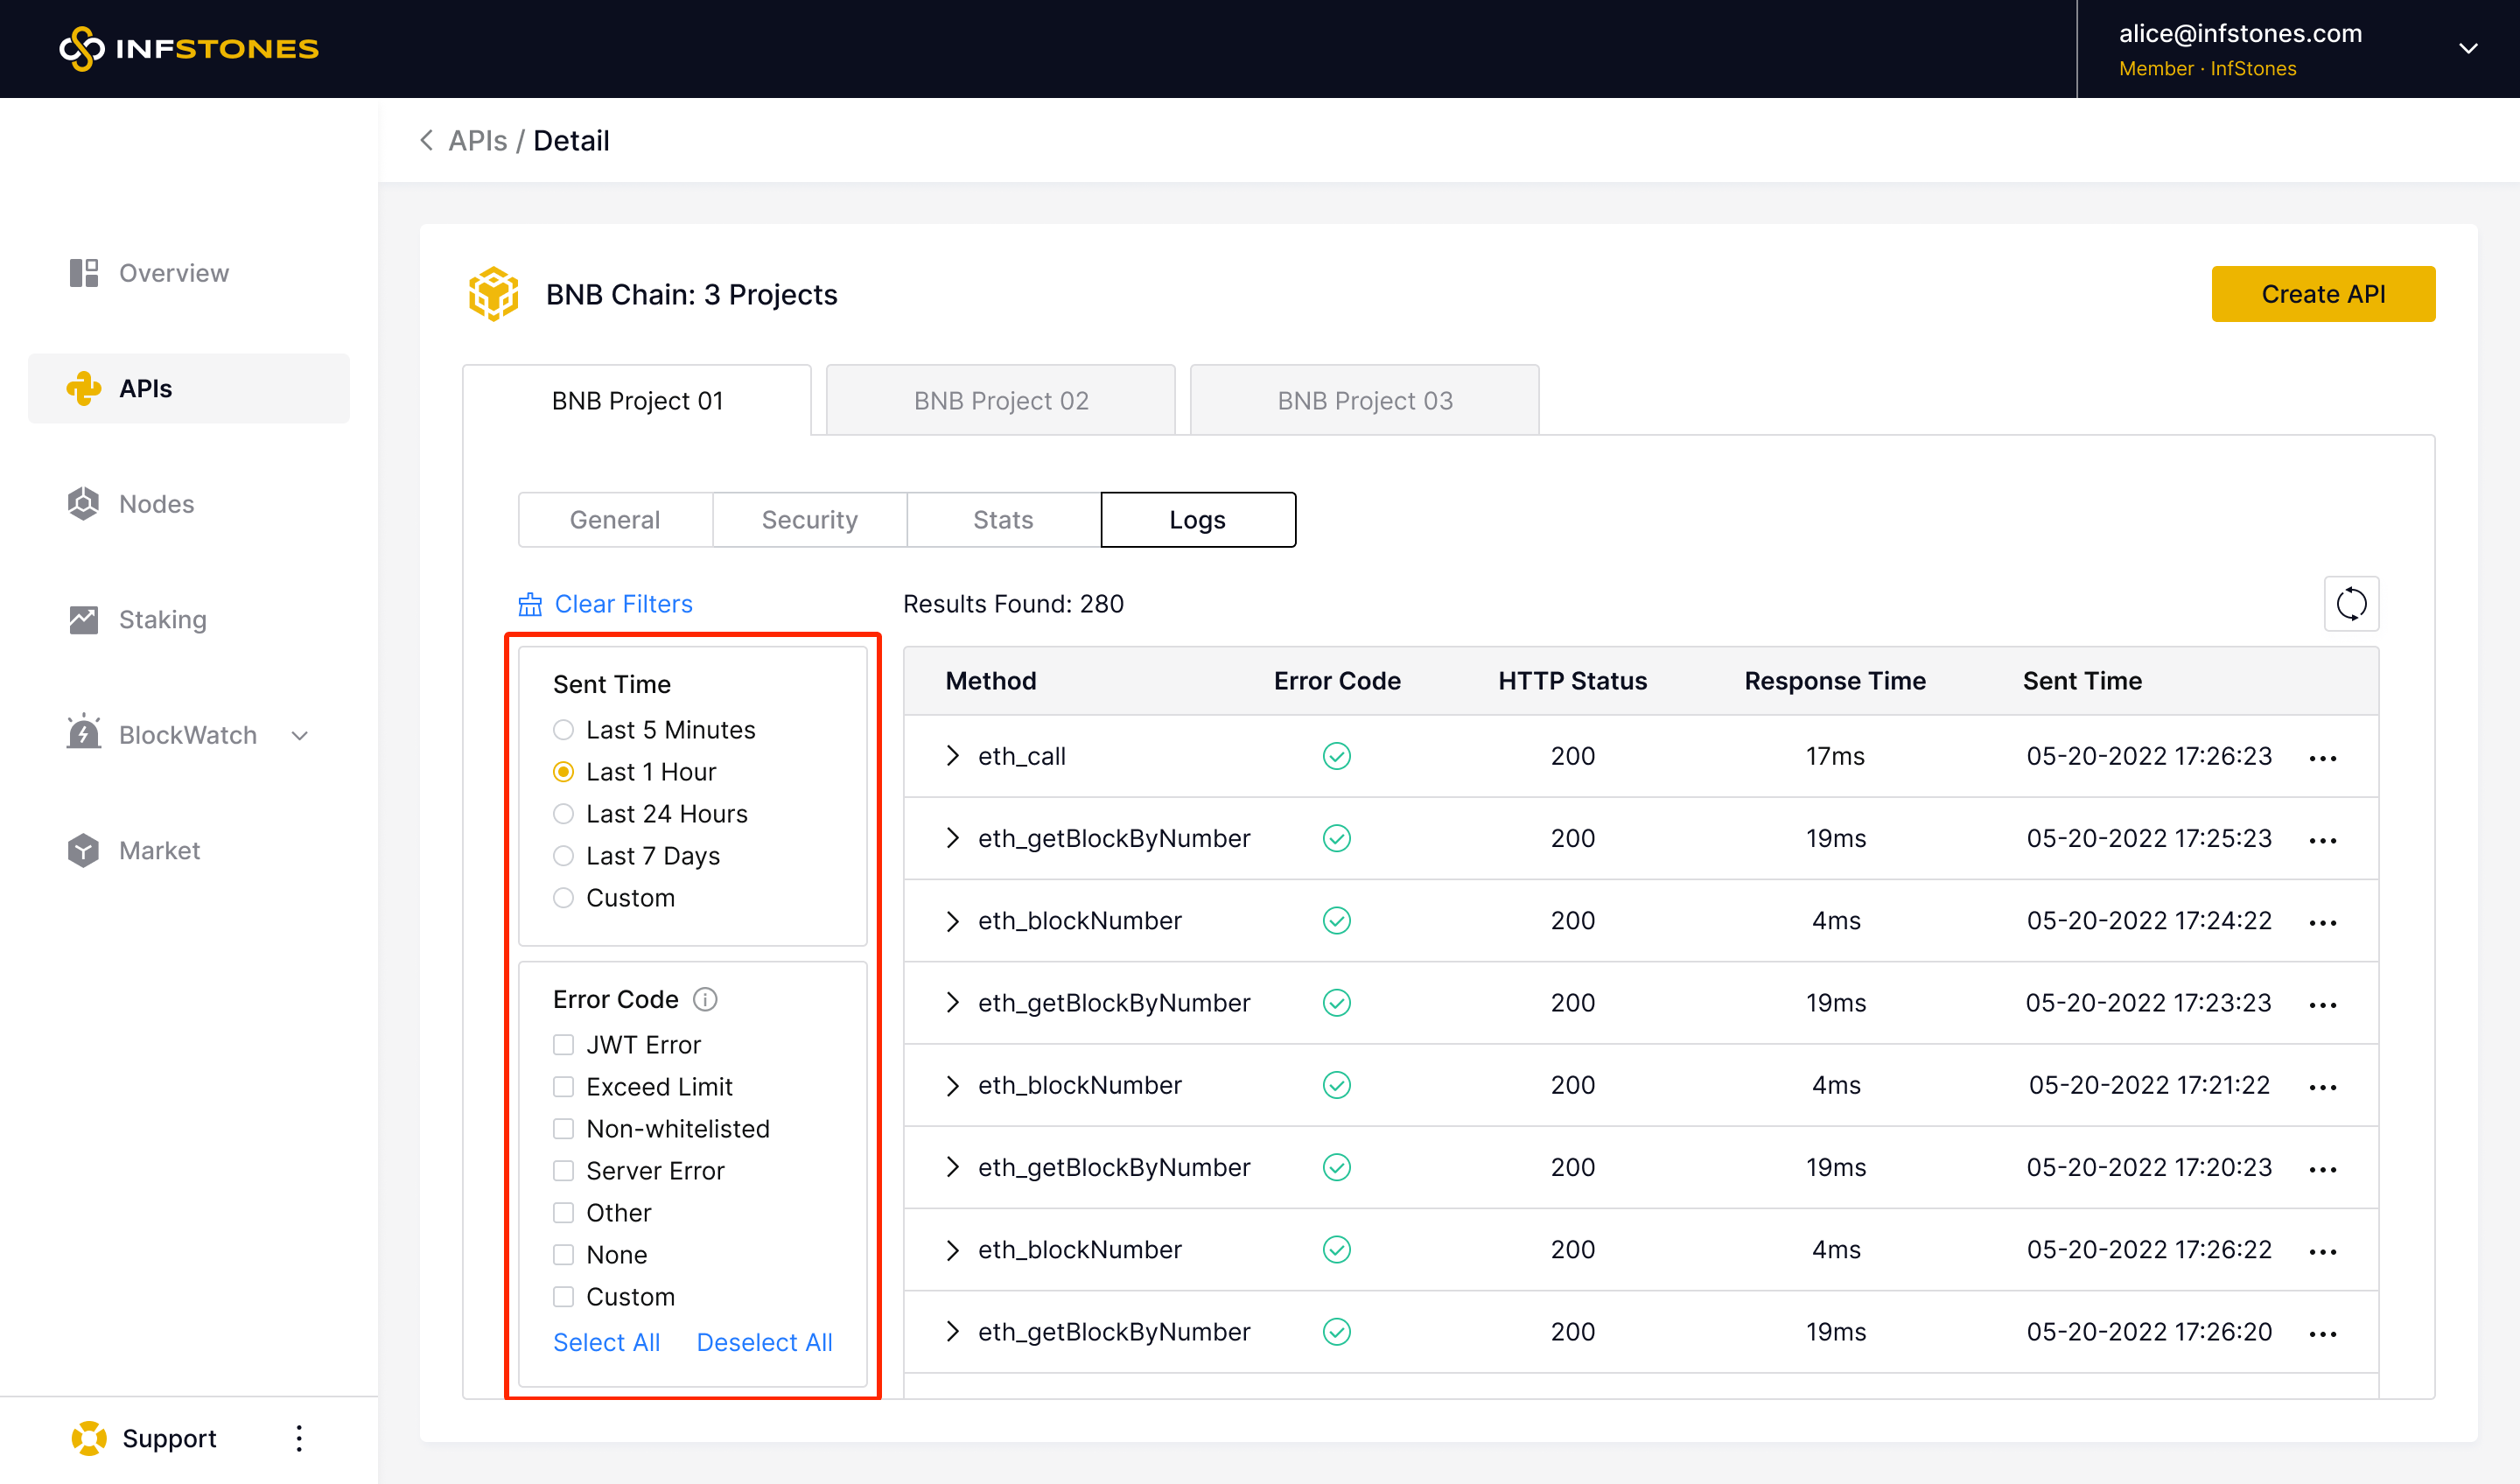Select the Last 24 Hours radio button

pyautogui.click(x=563, y=814)
